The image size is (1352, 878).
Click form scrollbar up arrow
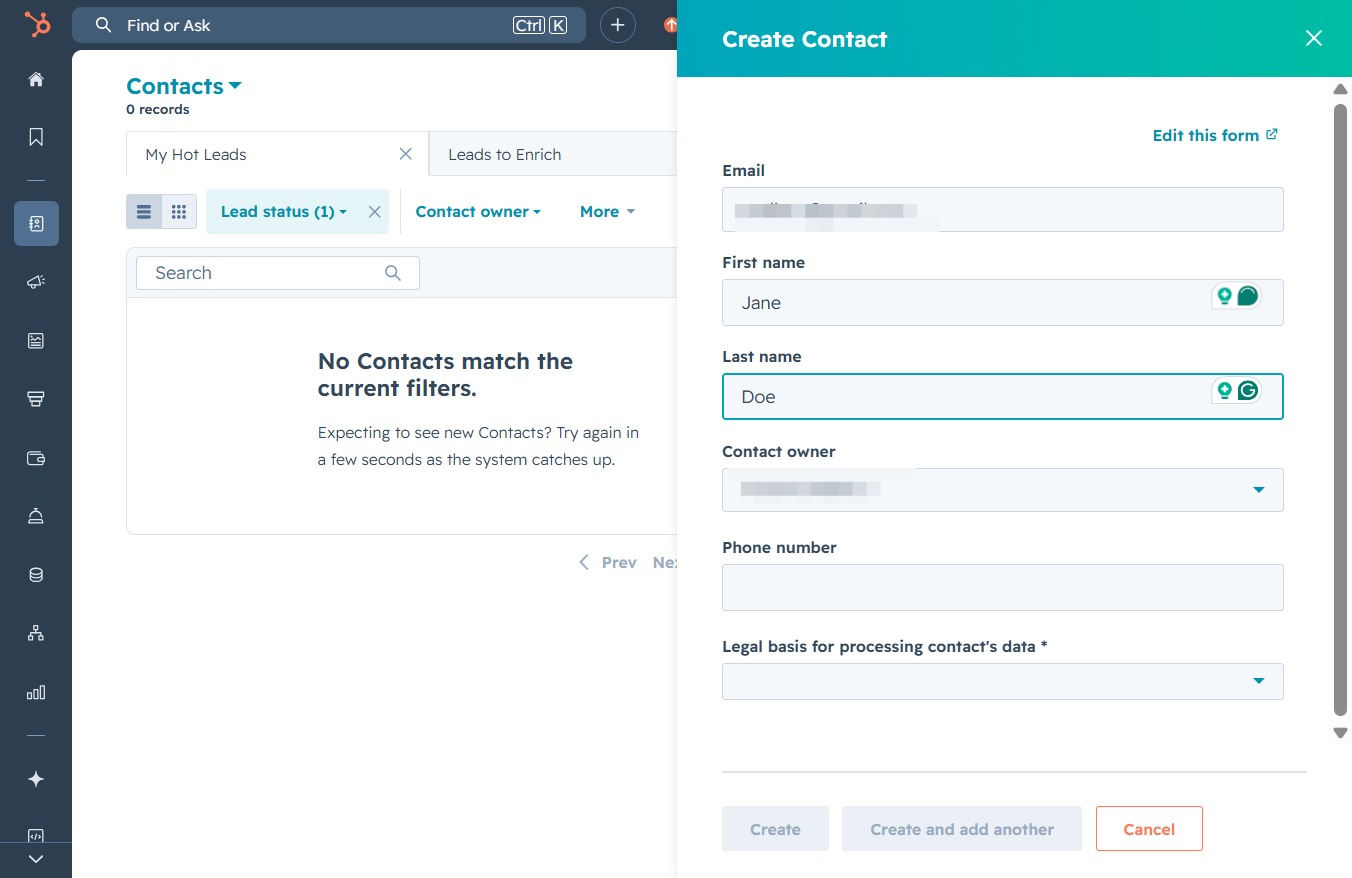click(x=1341, y=90)
